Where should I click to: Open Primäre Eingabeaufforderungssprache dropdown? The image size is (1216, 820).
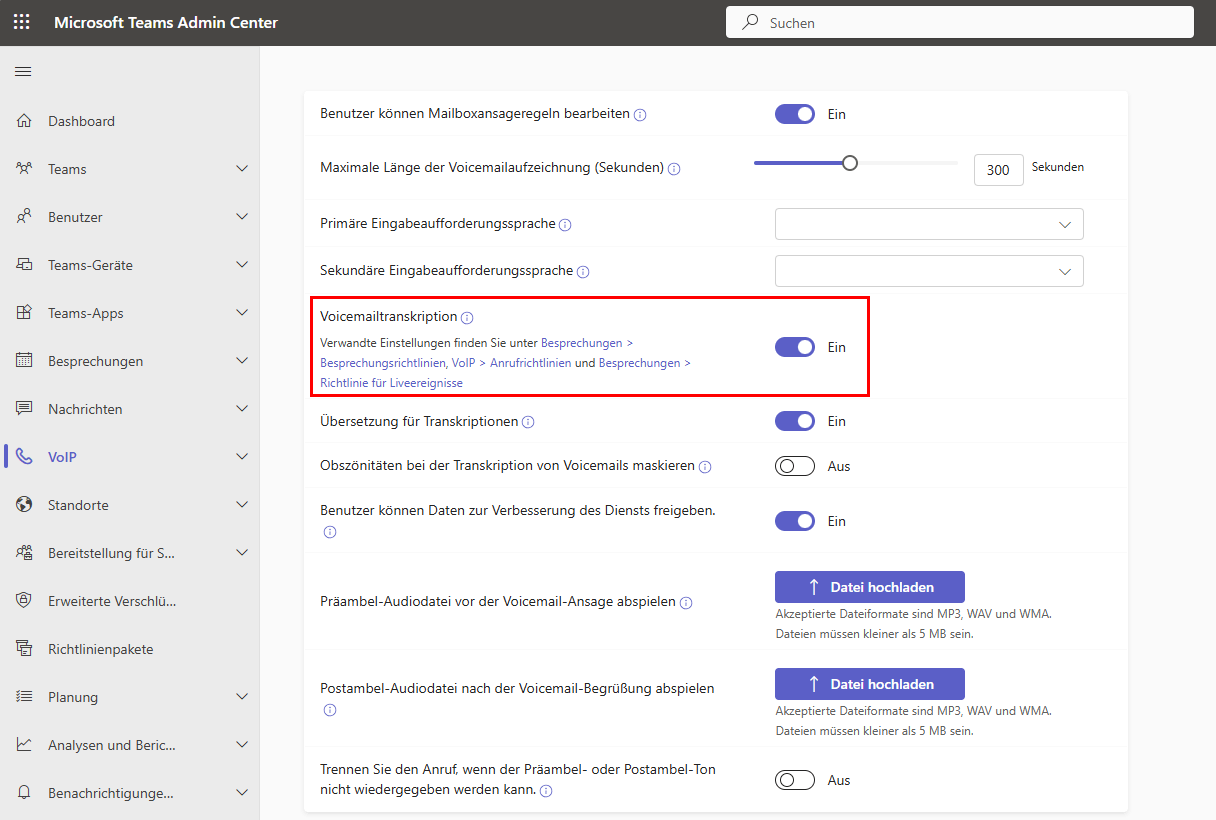coord(929,224)
